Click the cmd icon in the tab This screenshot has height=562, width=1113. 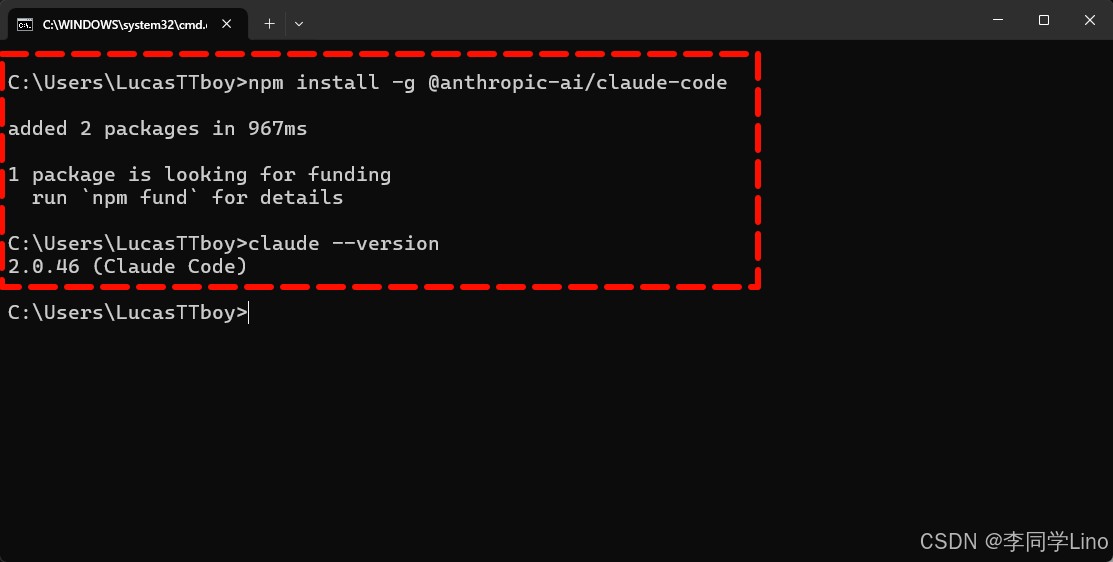click(x=25, y=24)
